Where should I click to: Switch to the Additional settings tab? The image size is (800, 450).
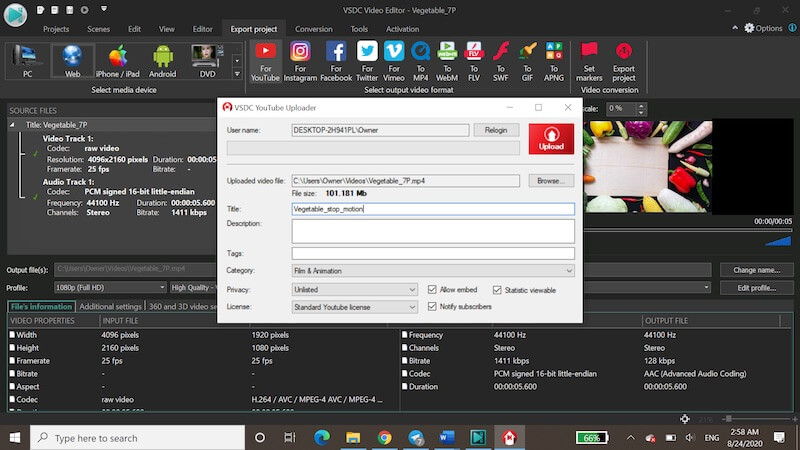click(x=110, y=306)
